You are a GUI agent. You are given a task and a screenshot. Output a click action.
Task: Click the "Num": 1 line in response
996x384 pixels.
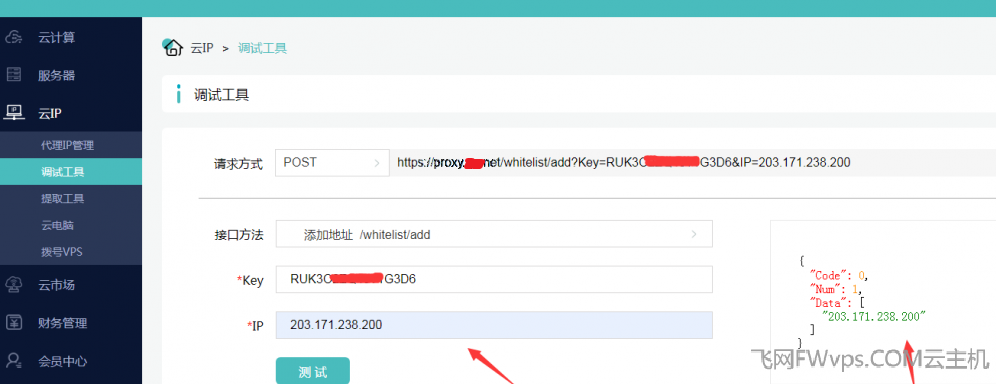coord(836,289)
